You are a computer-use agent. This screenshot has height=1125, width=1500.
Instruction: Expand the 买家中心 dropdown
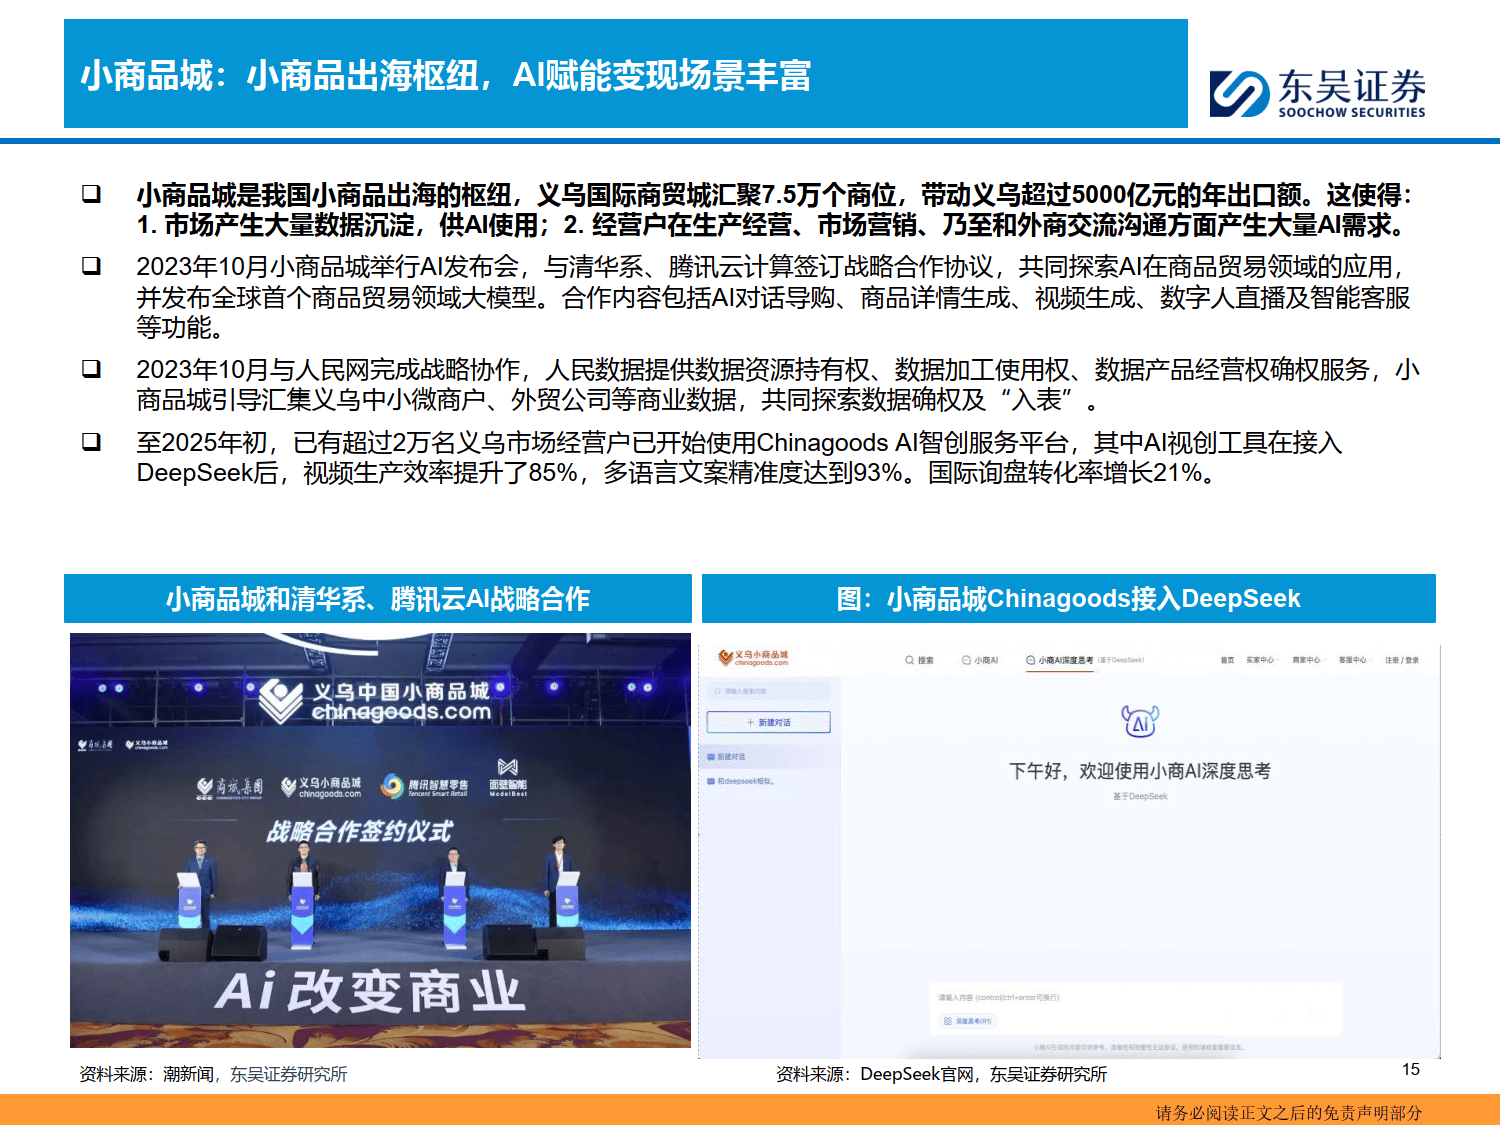pos(1262,660)
